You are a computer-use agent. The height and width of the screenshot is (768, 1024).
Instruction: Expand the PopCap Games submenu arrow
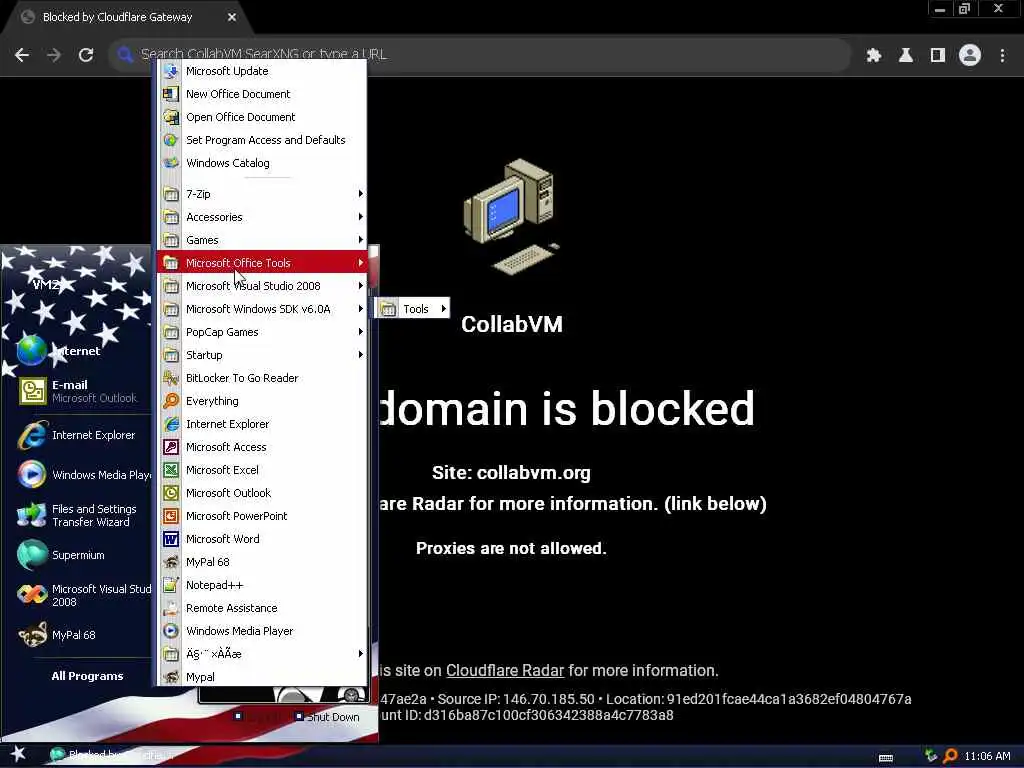[x=360, y=332]
